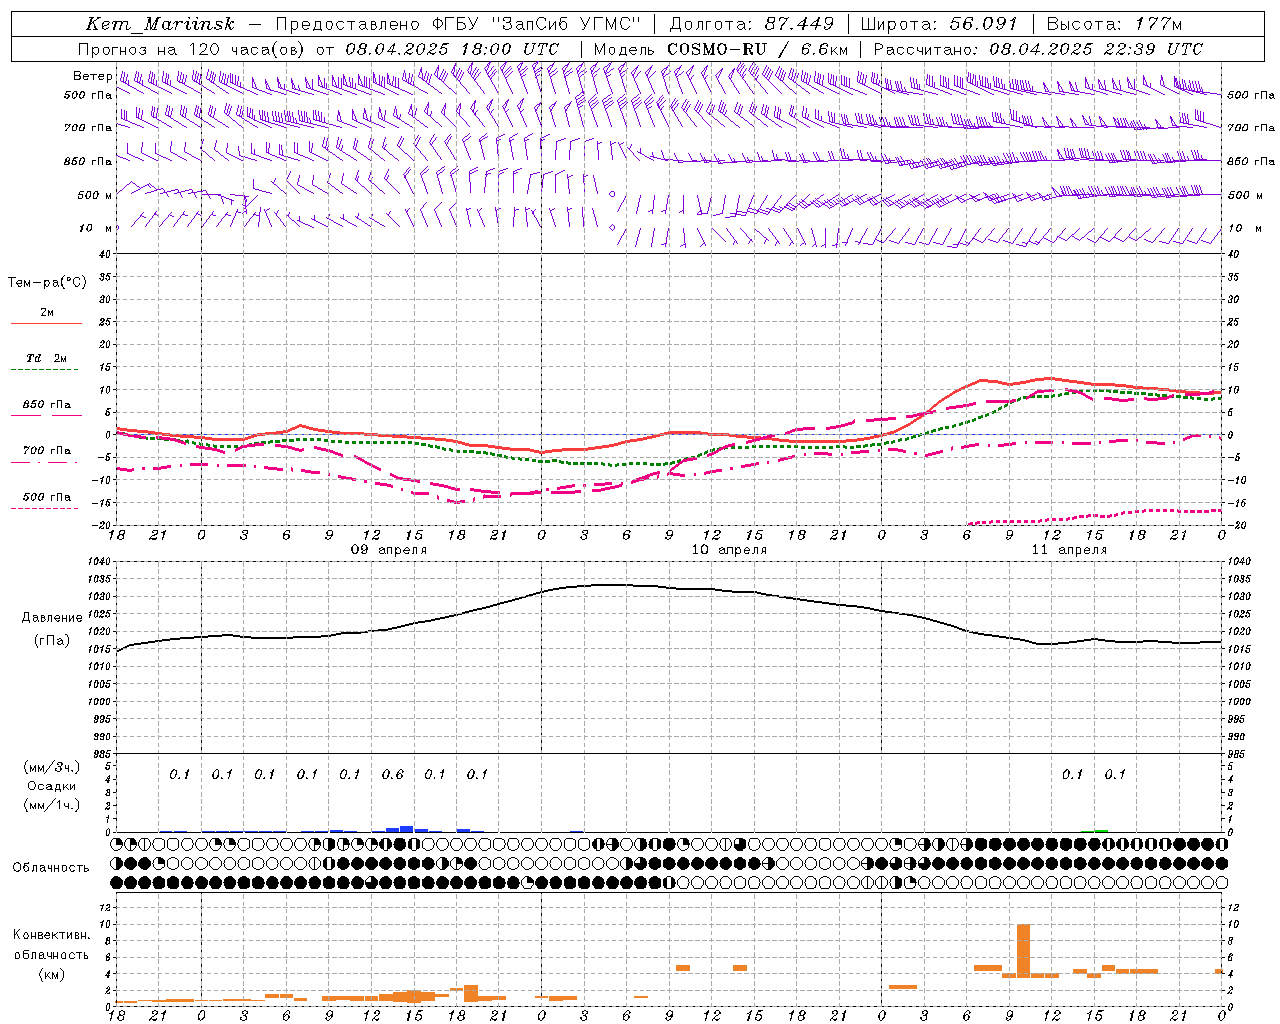Viewport: 1280px width, 1024px height.
Task: Click the 'Тем-ра(°C)' temperature legend title
Action: [47, 283]
